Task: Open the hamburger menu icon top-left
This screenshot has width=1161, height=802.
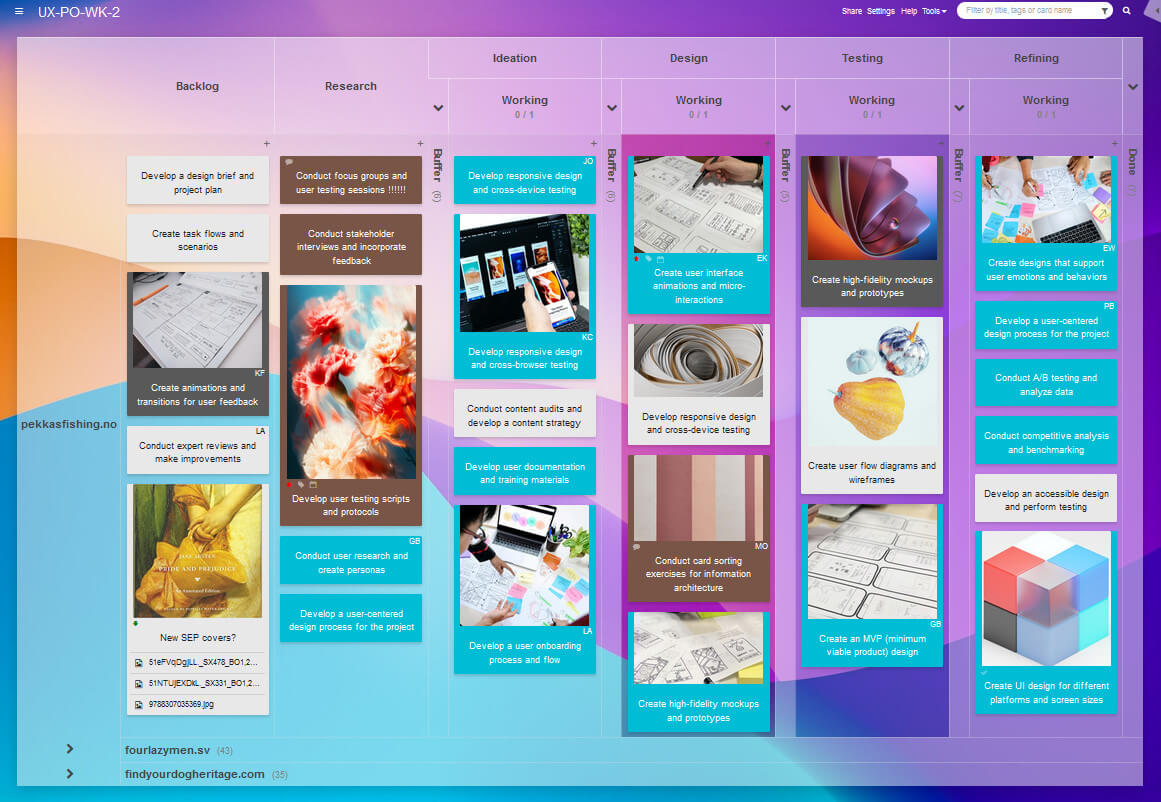Action: 17,11
